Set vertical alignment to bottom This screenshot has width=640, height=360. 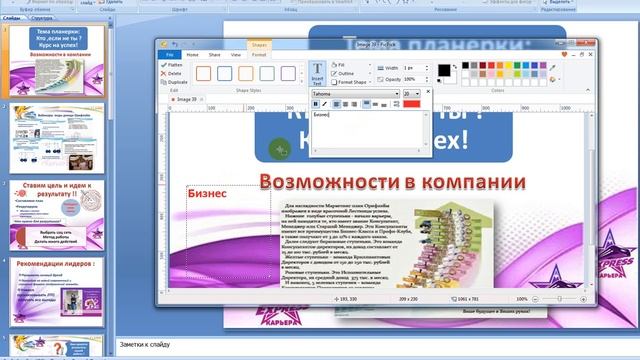click(384, 104)
